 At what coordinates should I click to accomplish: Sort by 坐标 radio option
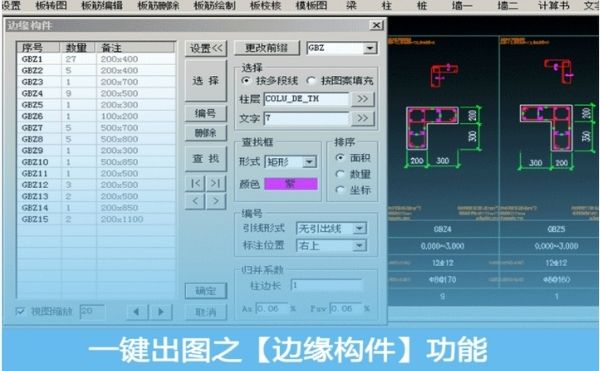coord(340,190)
